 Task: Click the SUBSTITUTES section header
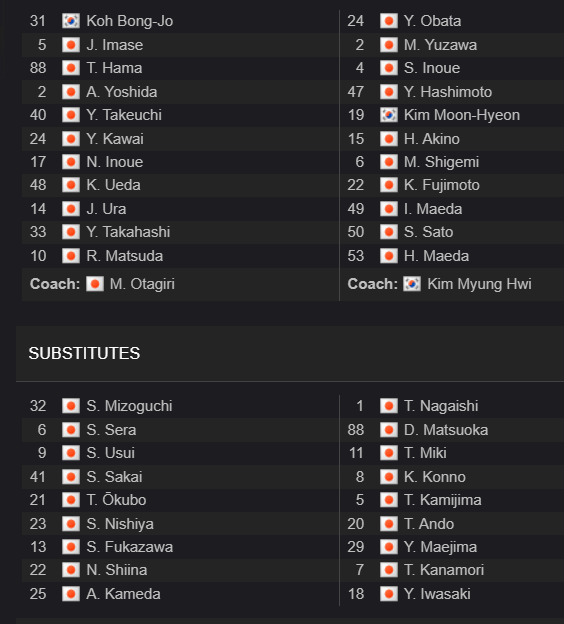click(84, 353)
